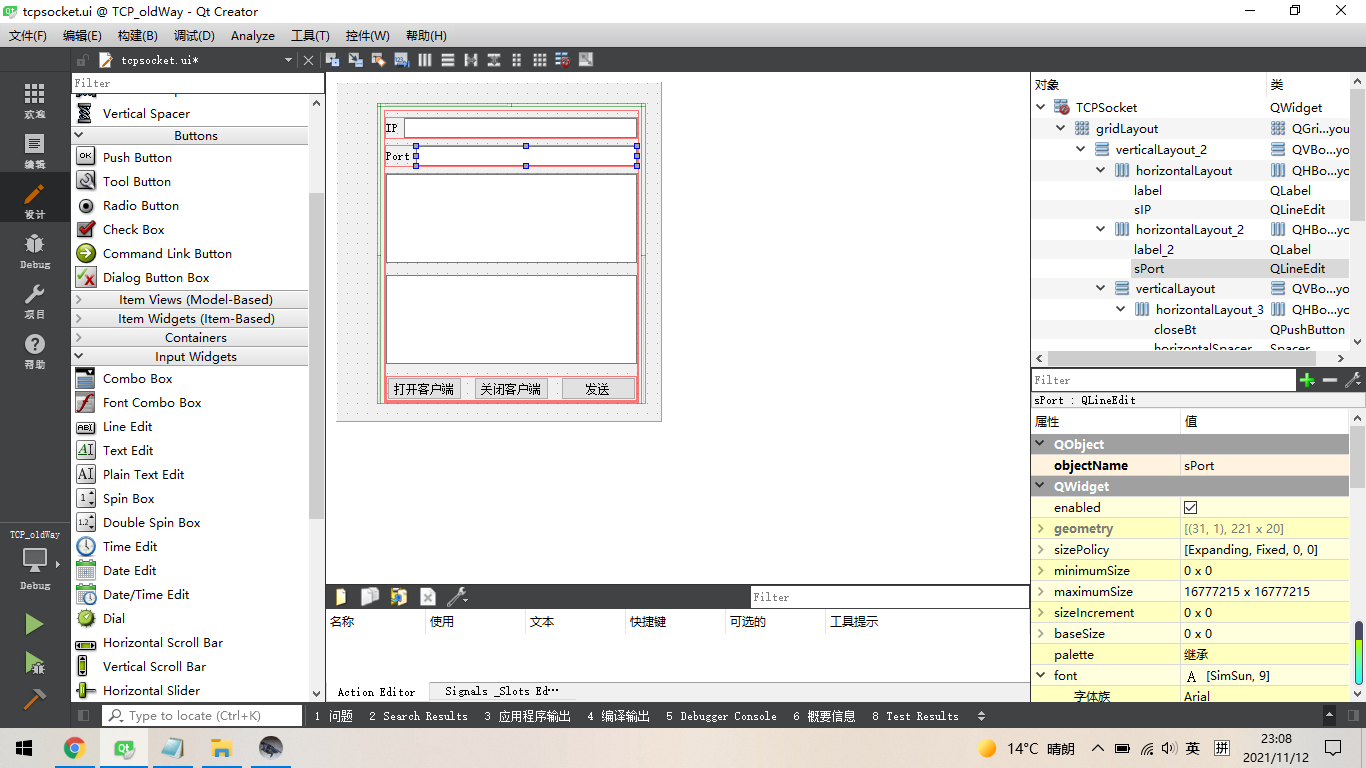This screenshot has width=1366, height=768.
Task: Click the Break Layout toolbar icon
Action: (562, 60)
